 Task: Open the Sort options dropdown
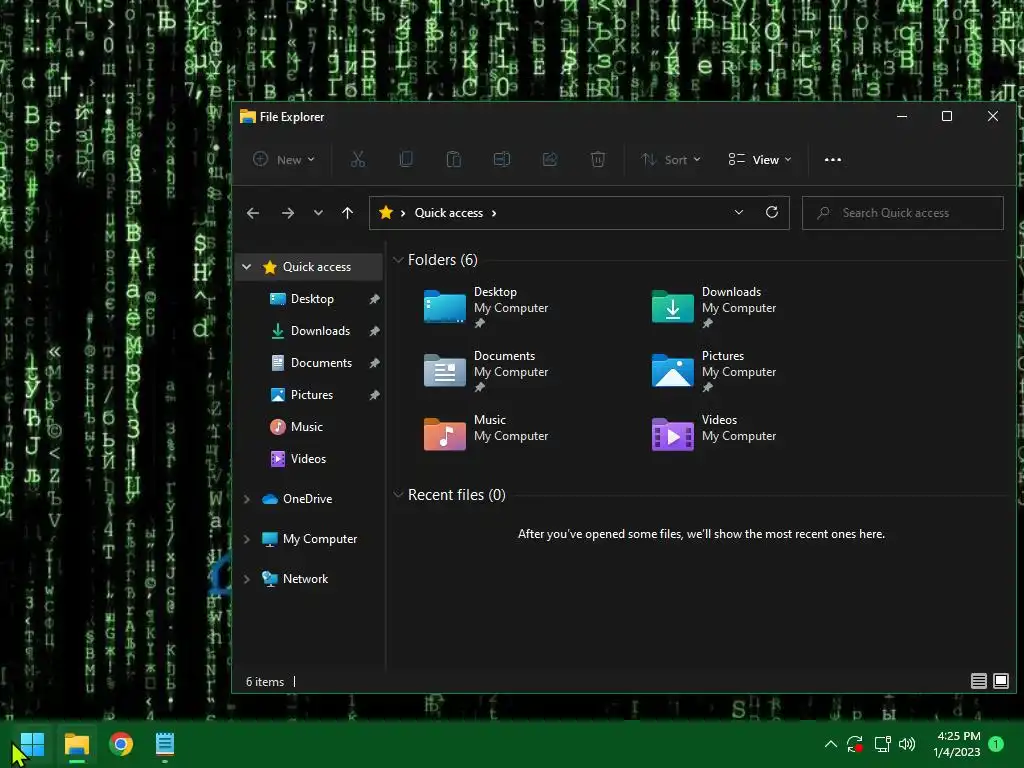coord(671,159)
